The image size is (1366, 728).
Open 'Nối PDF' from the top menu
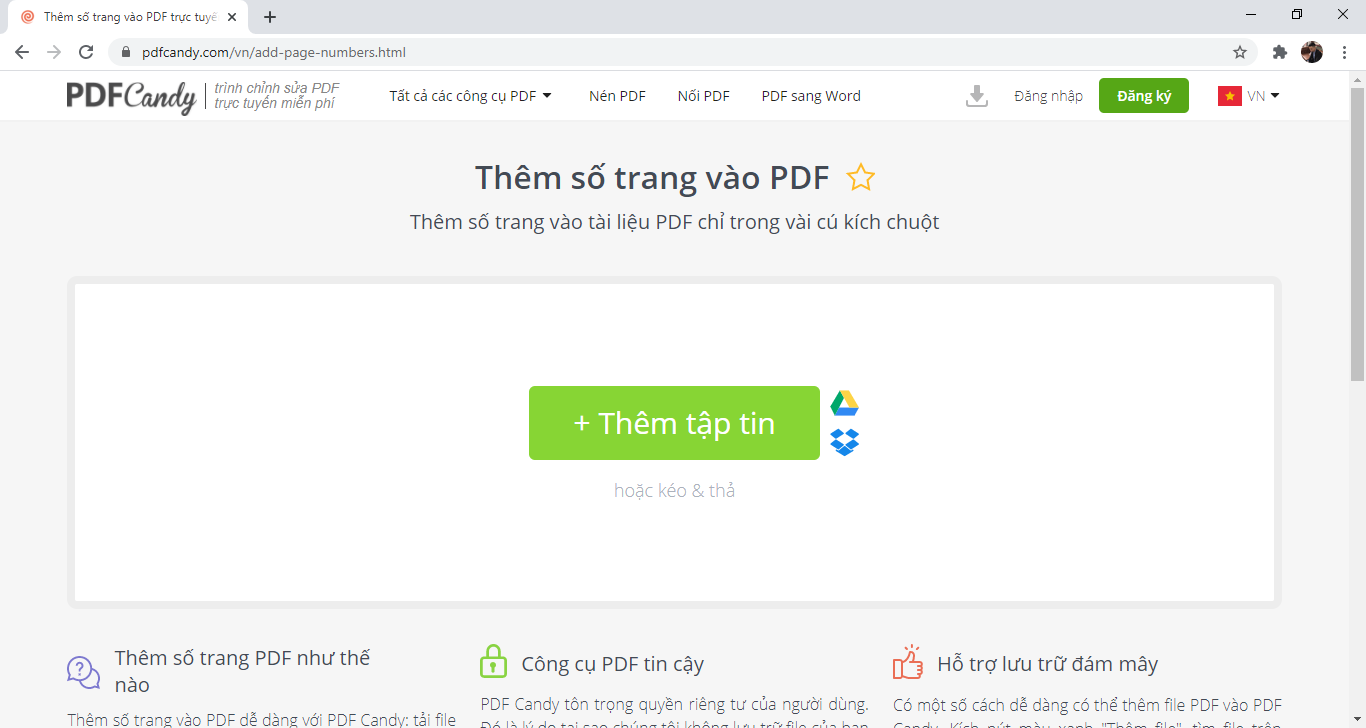coord(704,96)
